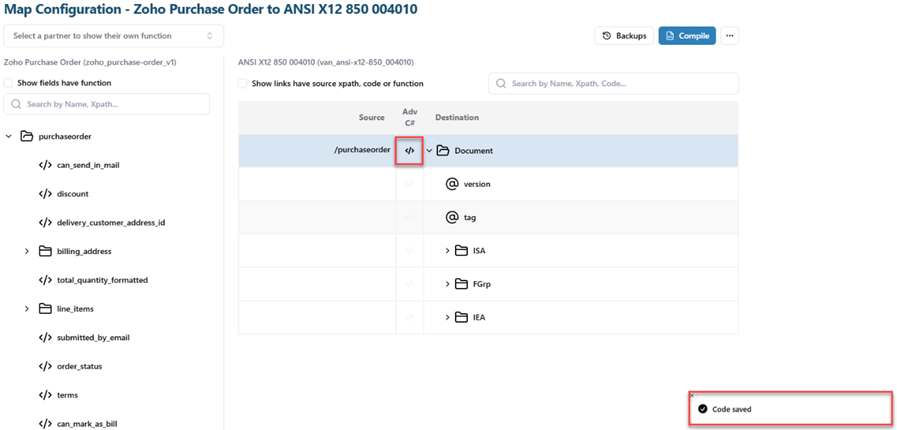The height and width of the screenshot is (430, 897).
Task: Click the Document folder icon
Action: pos(443,151)
